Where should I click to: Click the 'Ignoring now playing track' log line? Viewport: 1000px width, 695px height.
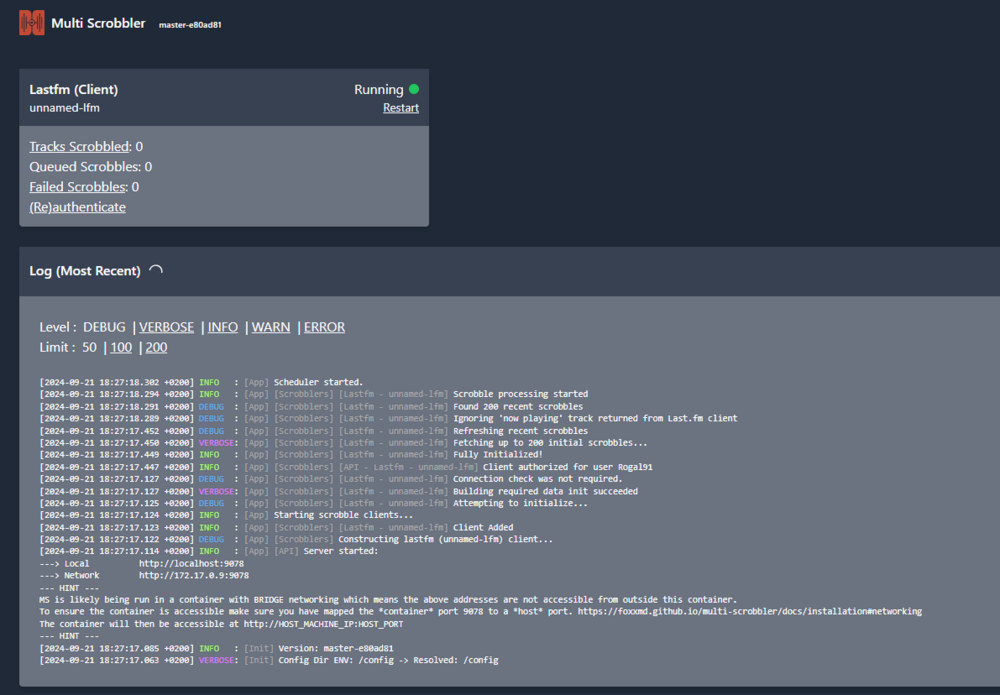(388, 418)
